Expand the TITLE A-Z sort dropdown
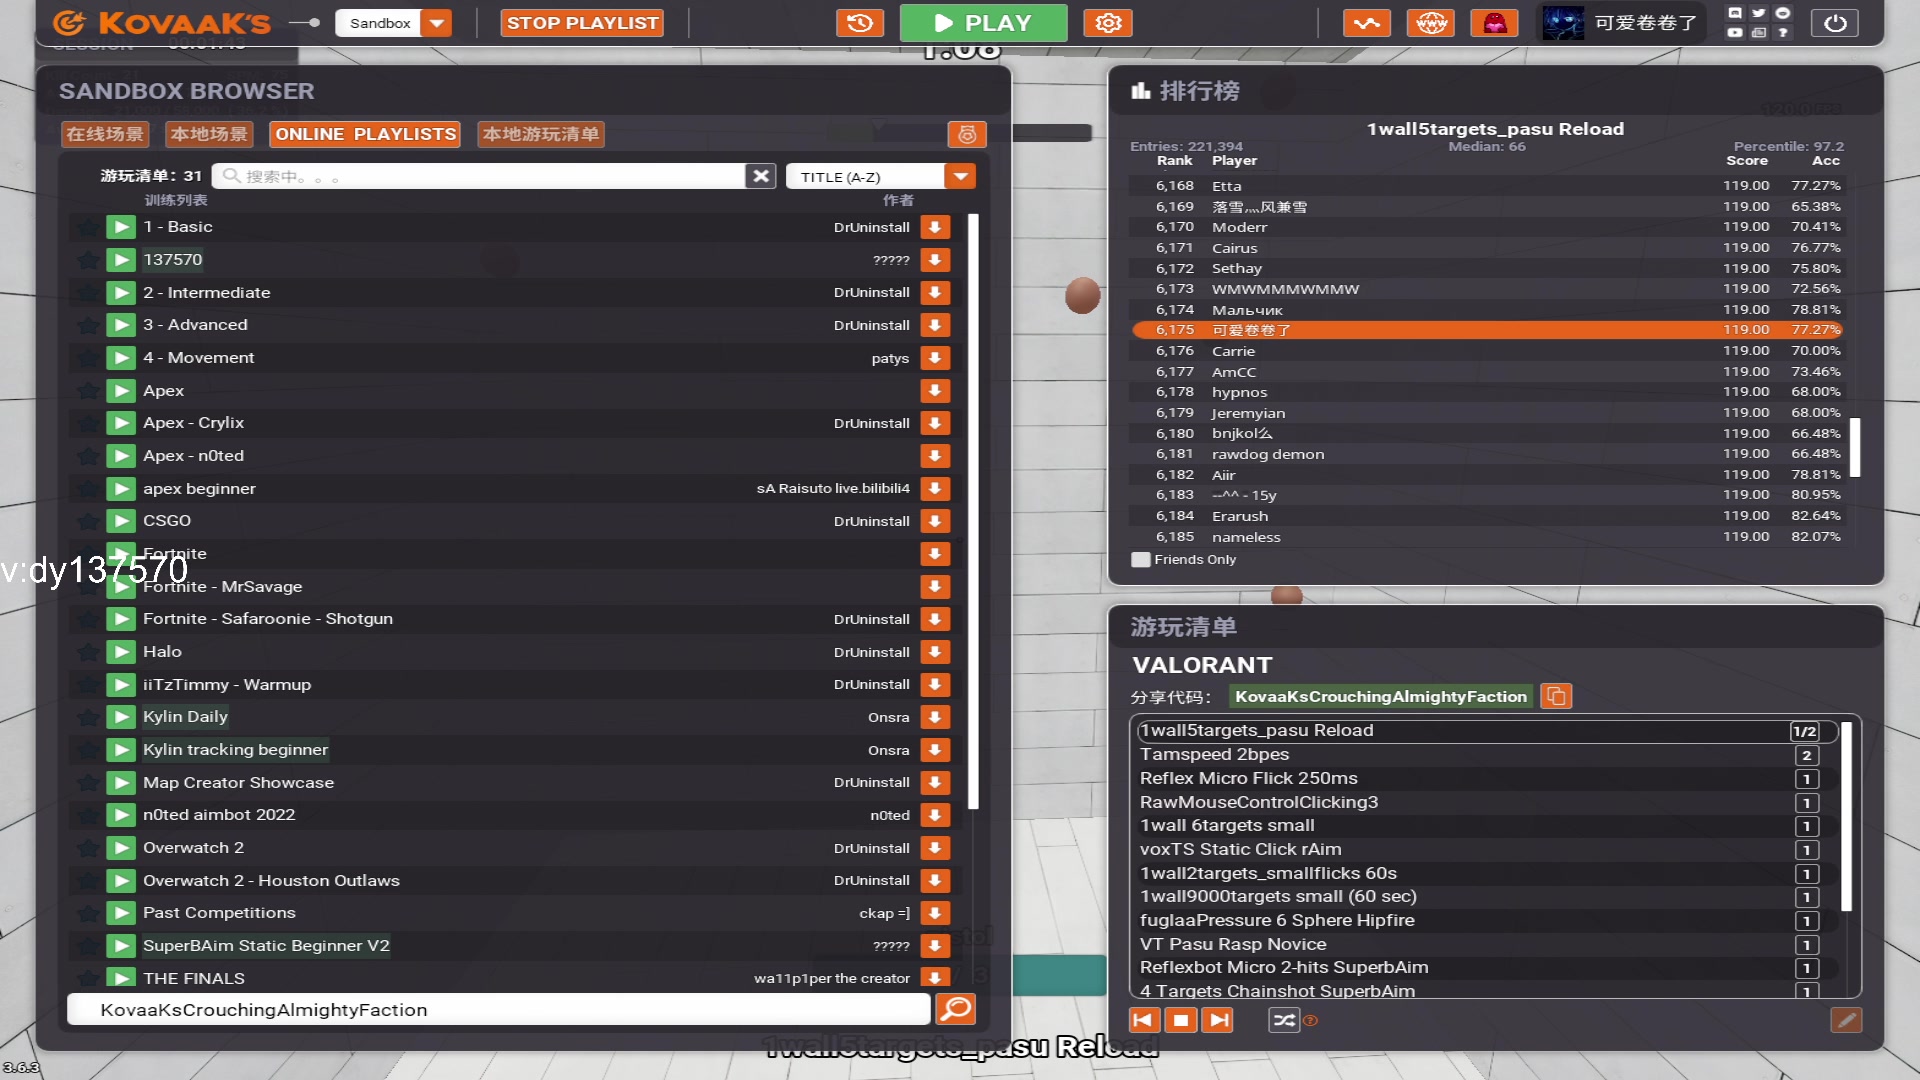This screenshot has height=1080, width=1920. tap(961, 175)
